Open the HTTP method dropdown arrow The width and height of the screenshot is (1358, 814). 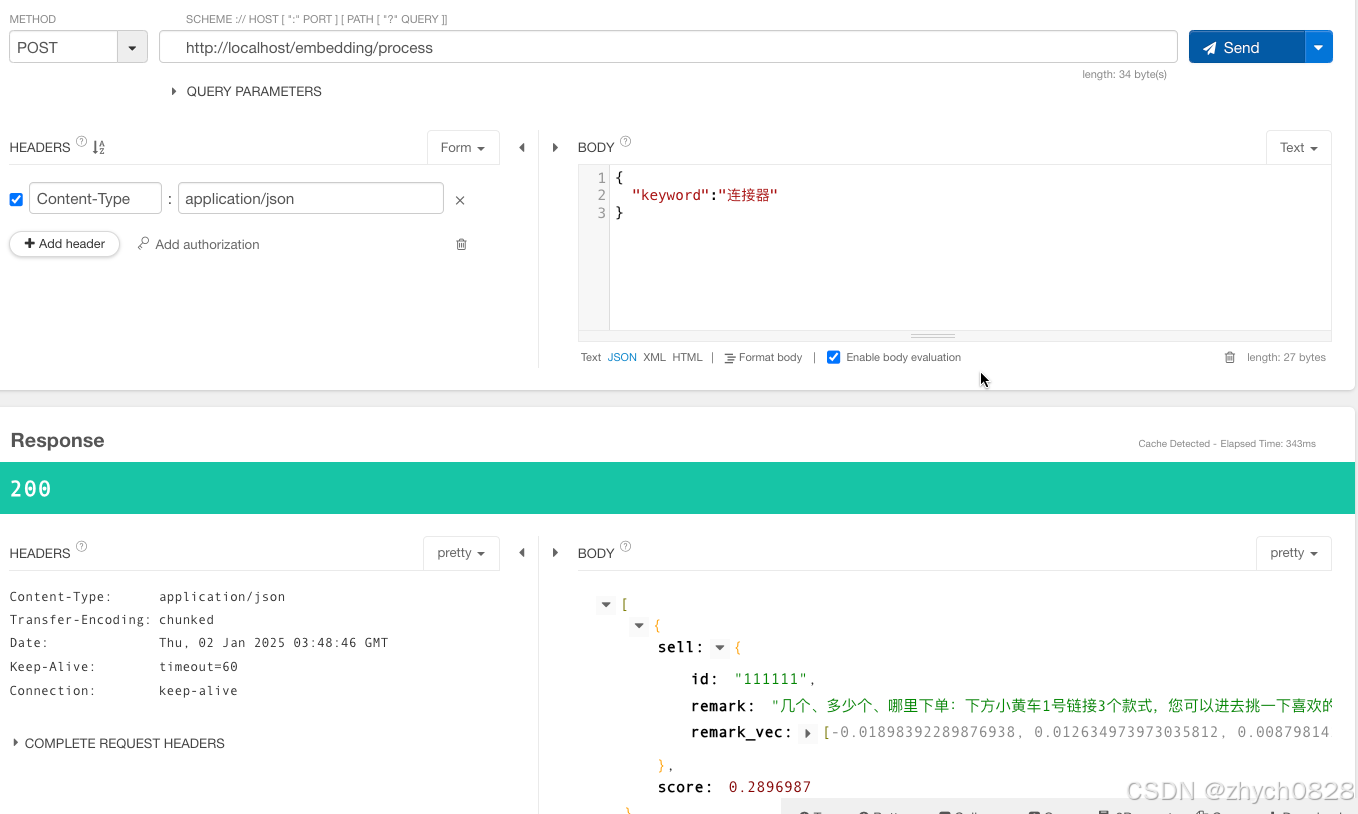point(132,47)
